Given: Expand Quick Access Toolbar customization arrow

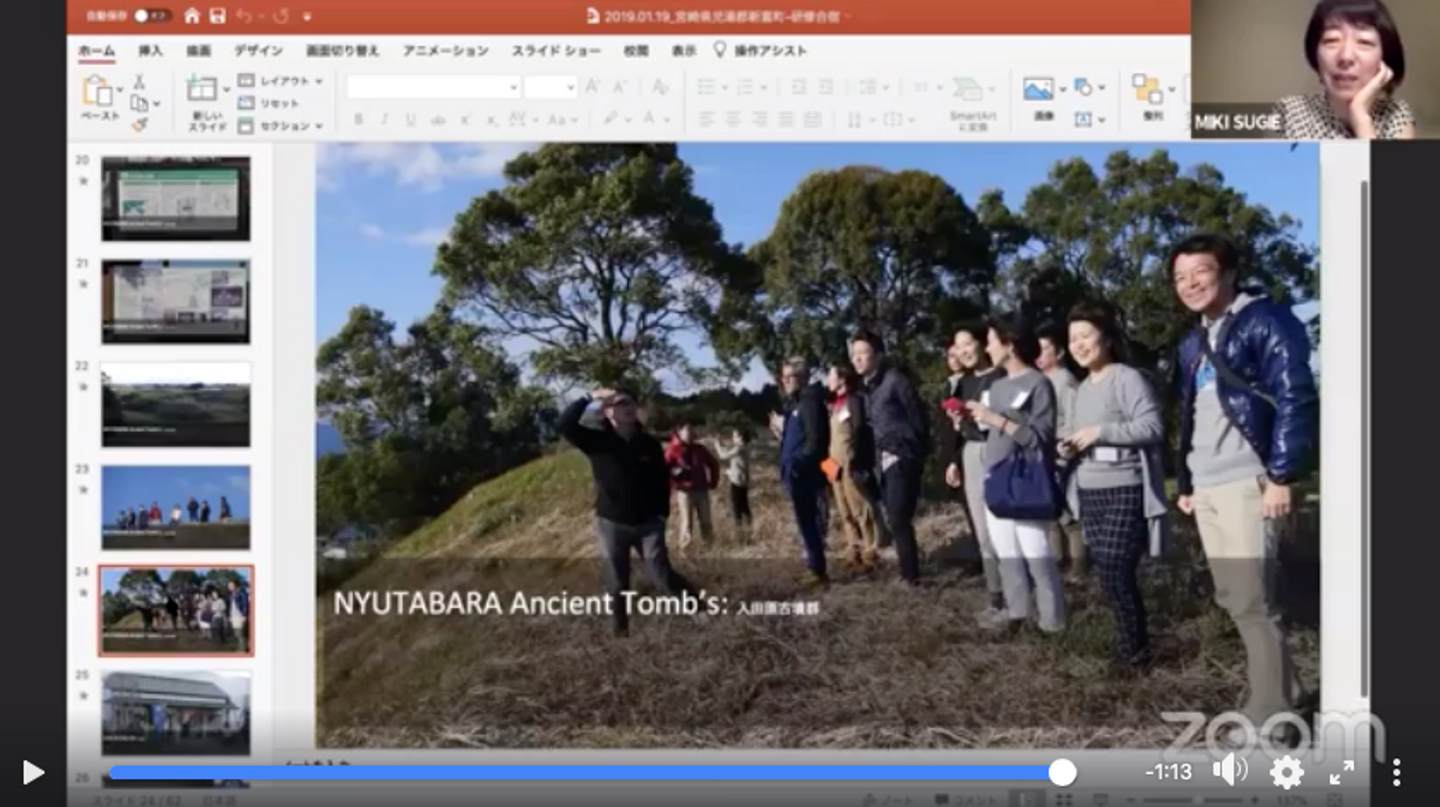Looking at the screenshot, I should (x=307, y=17).
